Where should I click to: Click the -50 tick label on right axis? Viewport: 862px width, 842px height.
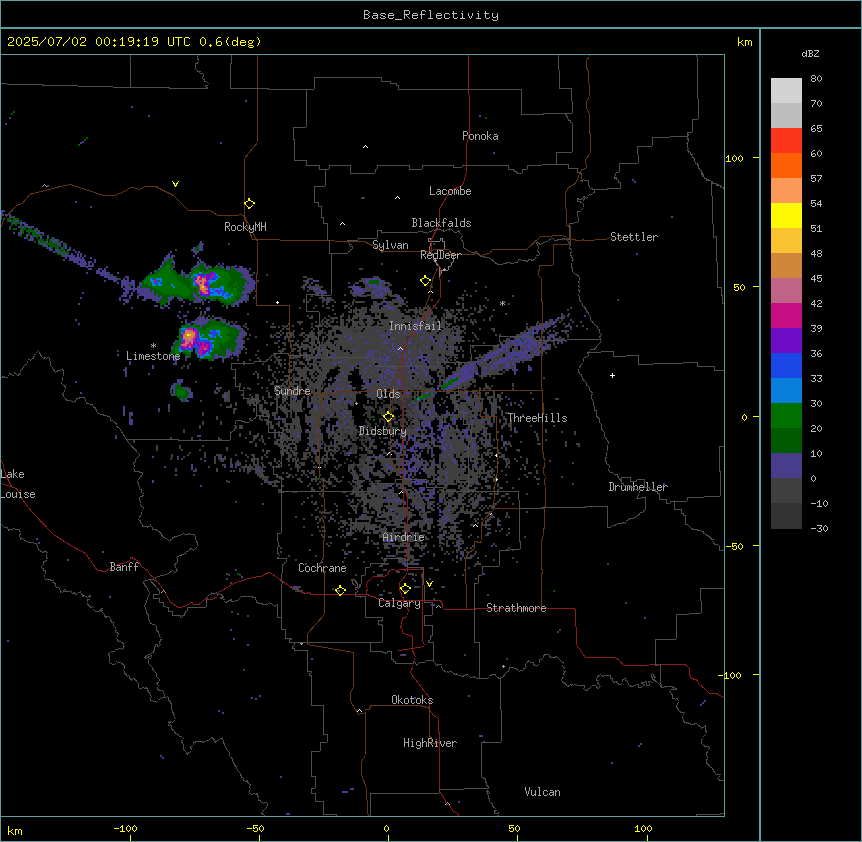[x=734, y=546]
